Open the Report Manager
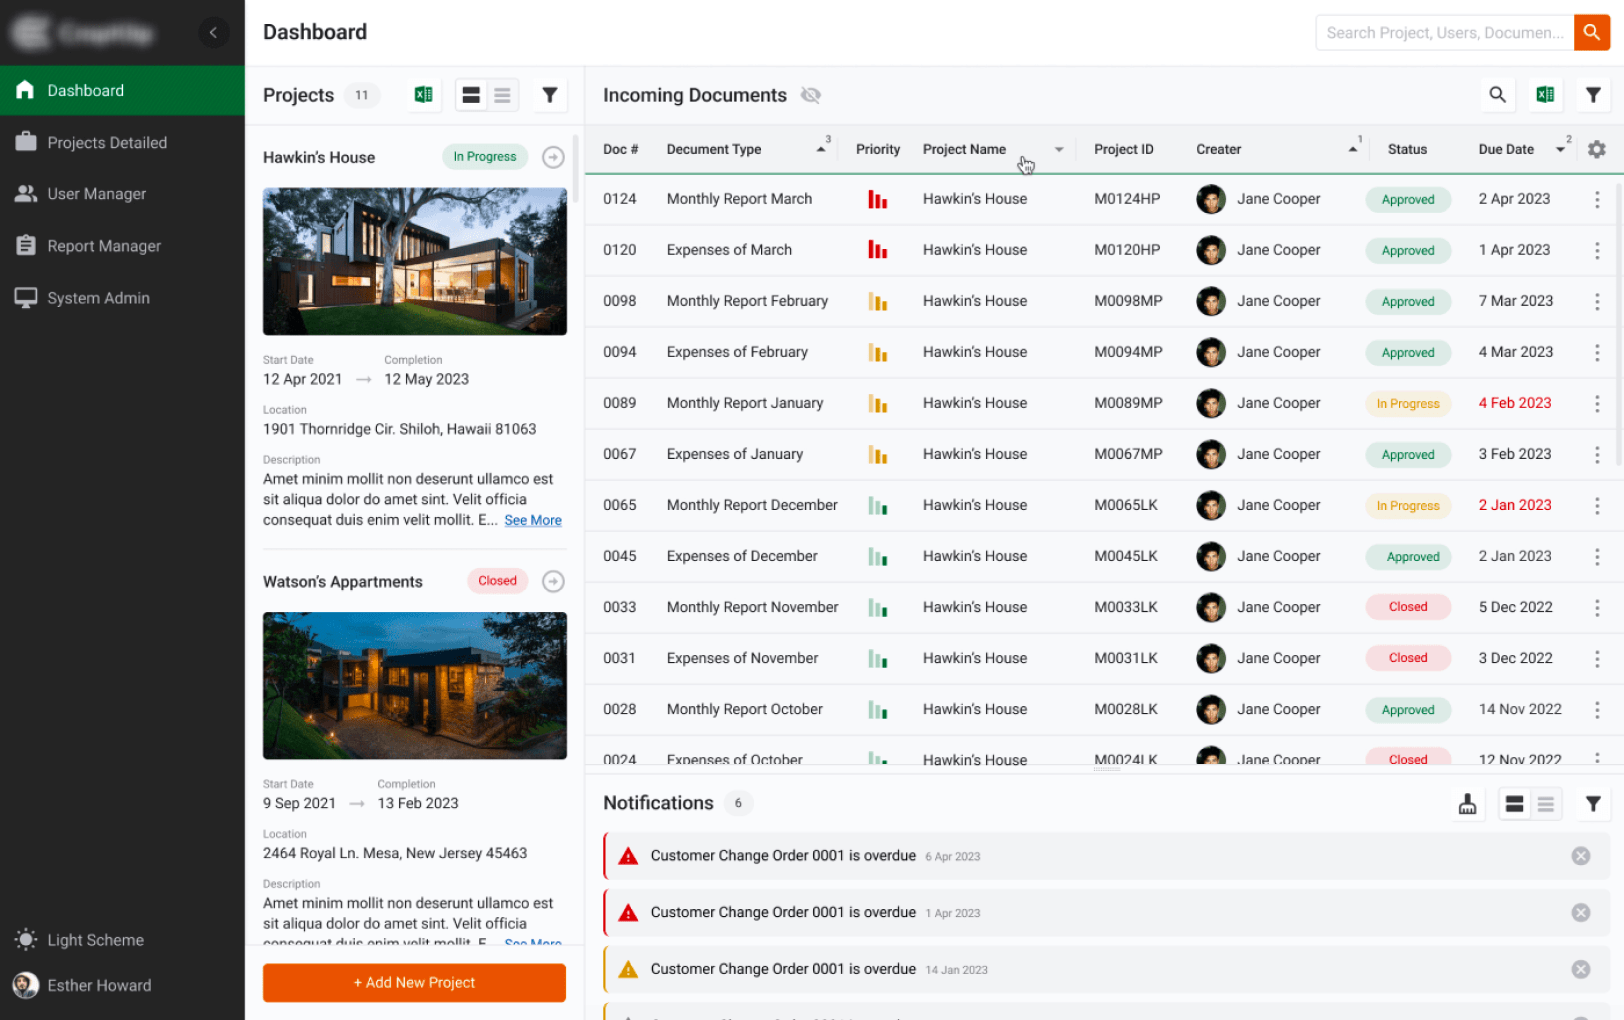This screenshot has width=1624, height=1020. coord(104,245)
